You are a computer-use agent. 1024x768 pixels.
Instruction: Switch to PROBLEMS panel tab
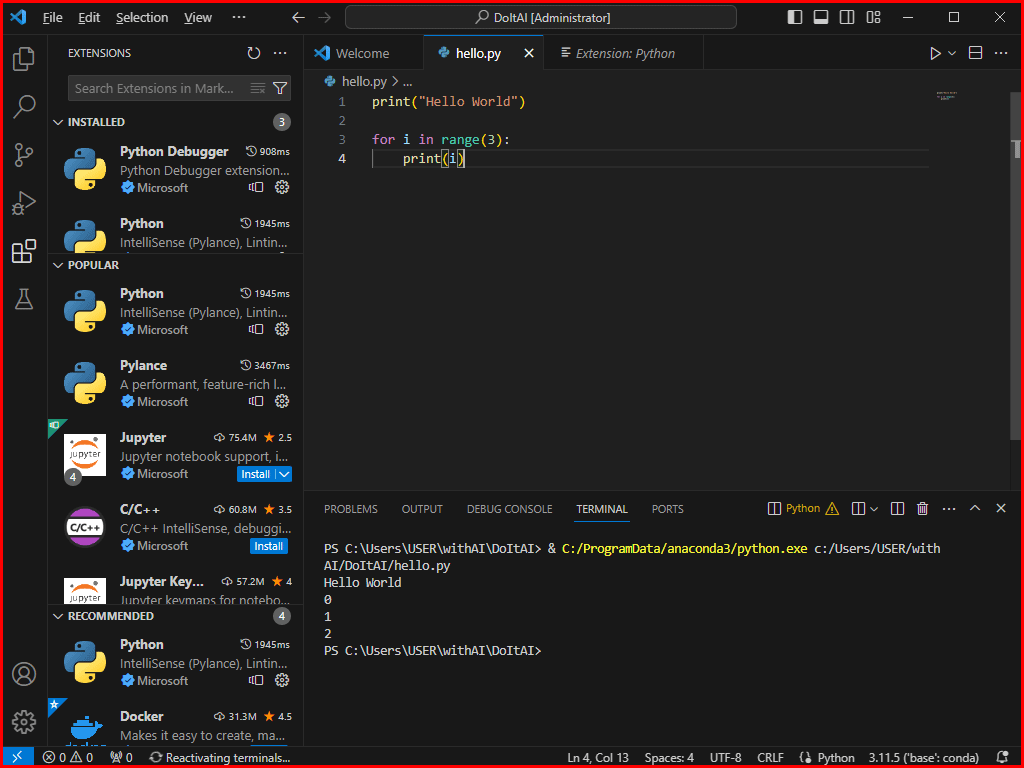coord(351,509)
